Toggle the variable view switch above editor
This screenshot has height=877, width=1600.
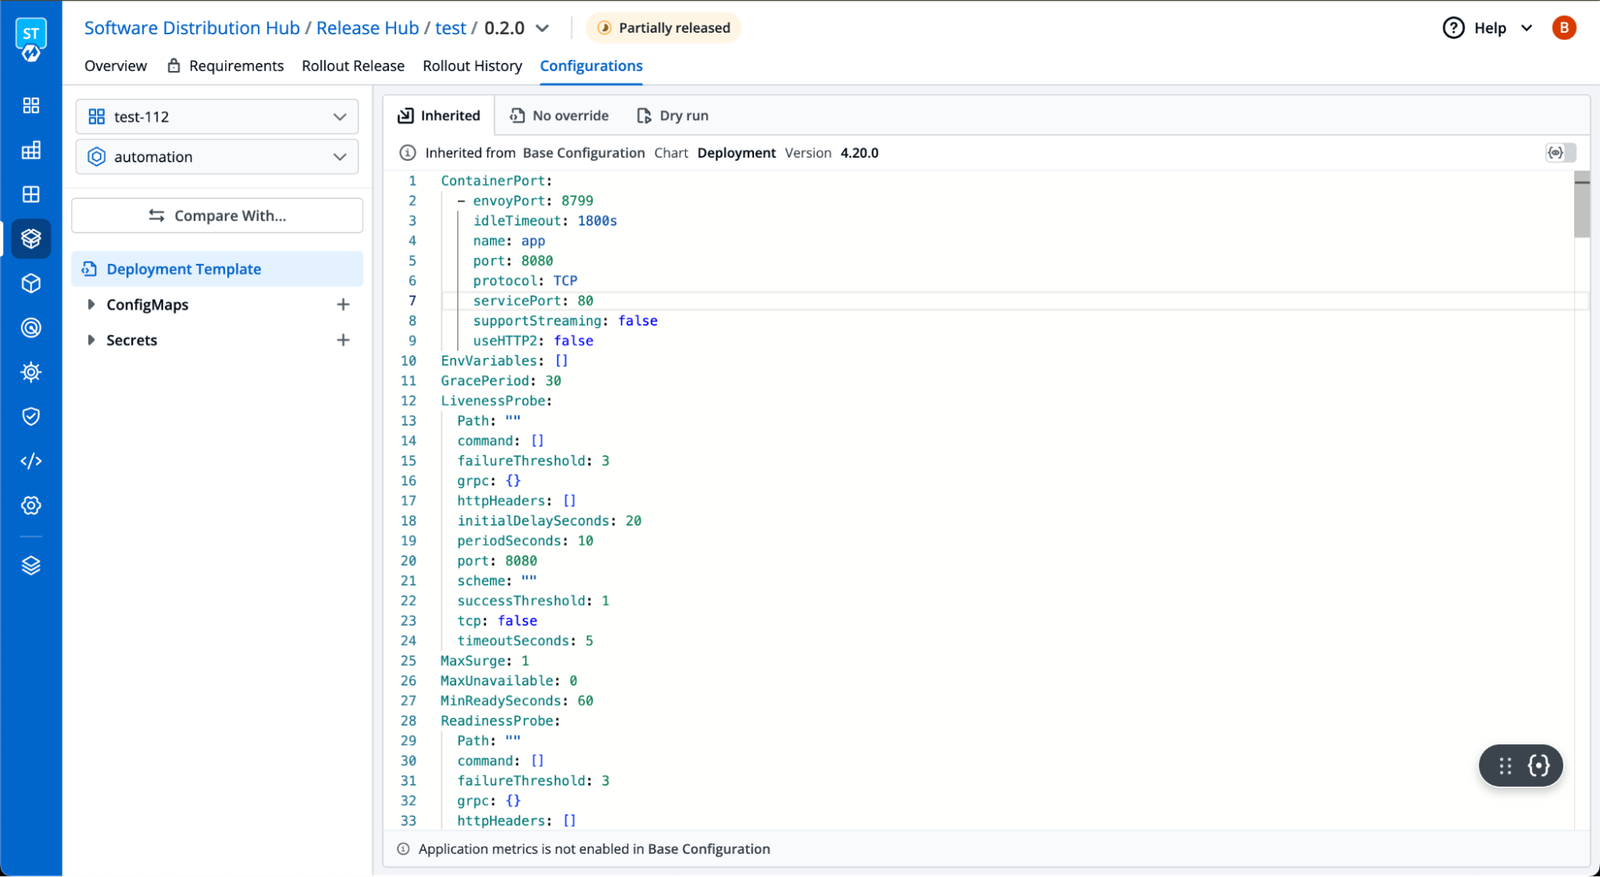pyautogui.click(x=1560, y=153)
